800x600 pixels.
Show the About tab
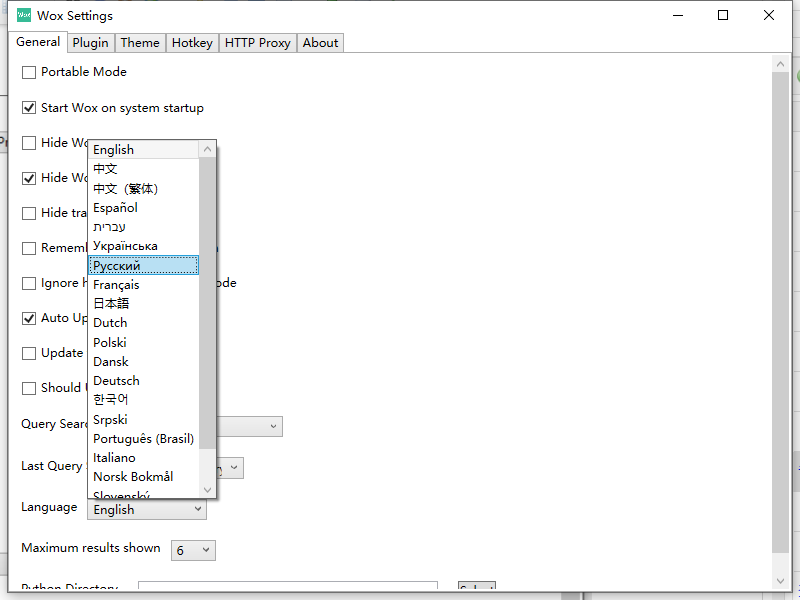tap(320, 43)
